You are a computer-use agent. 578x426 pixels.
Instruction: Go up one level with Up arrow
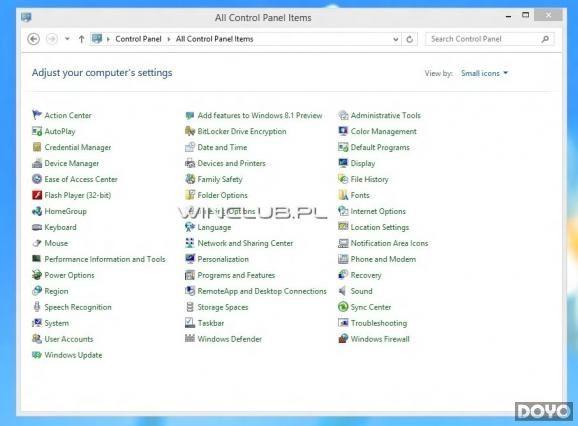pos(81,39)
